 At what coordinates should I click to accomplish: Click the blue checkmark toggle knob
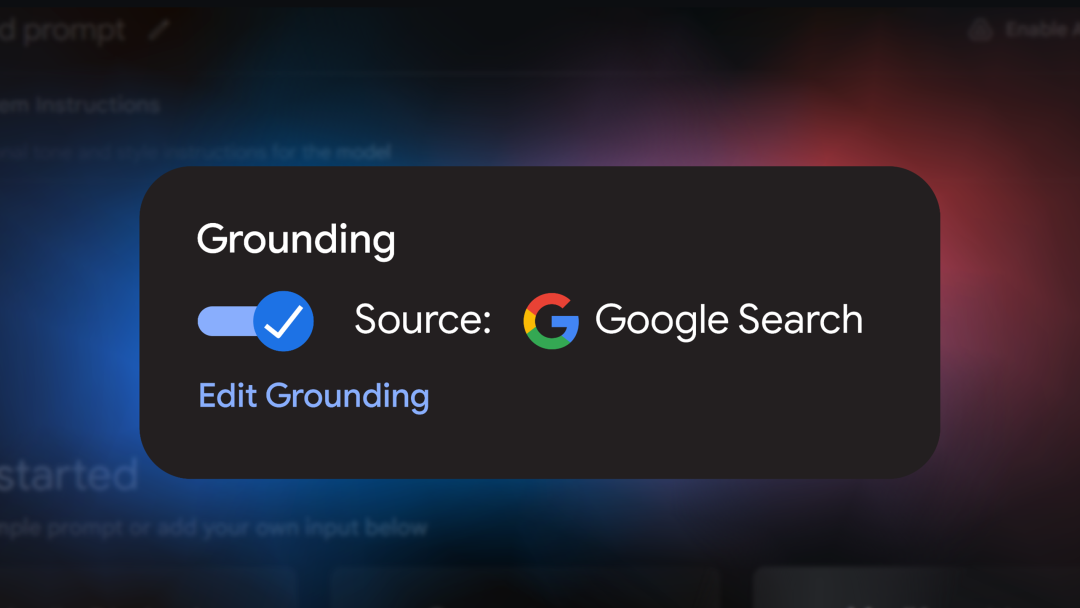coord(284,321)
